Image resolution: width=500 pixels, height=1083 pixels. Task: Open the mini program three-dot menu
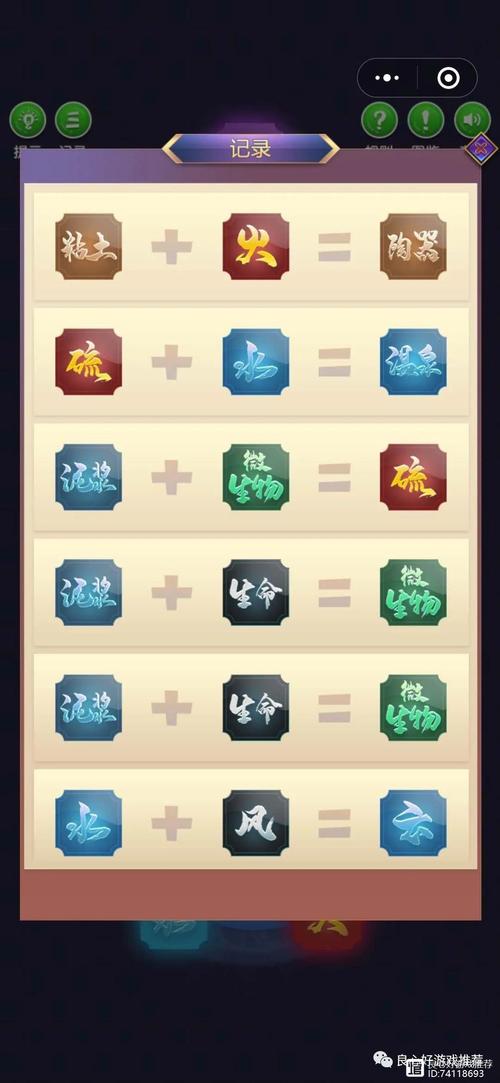point(387,77)
